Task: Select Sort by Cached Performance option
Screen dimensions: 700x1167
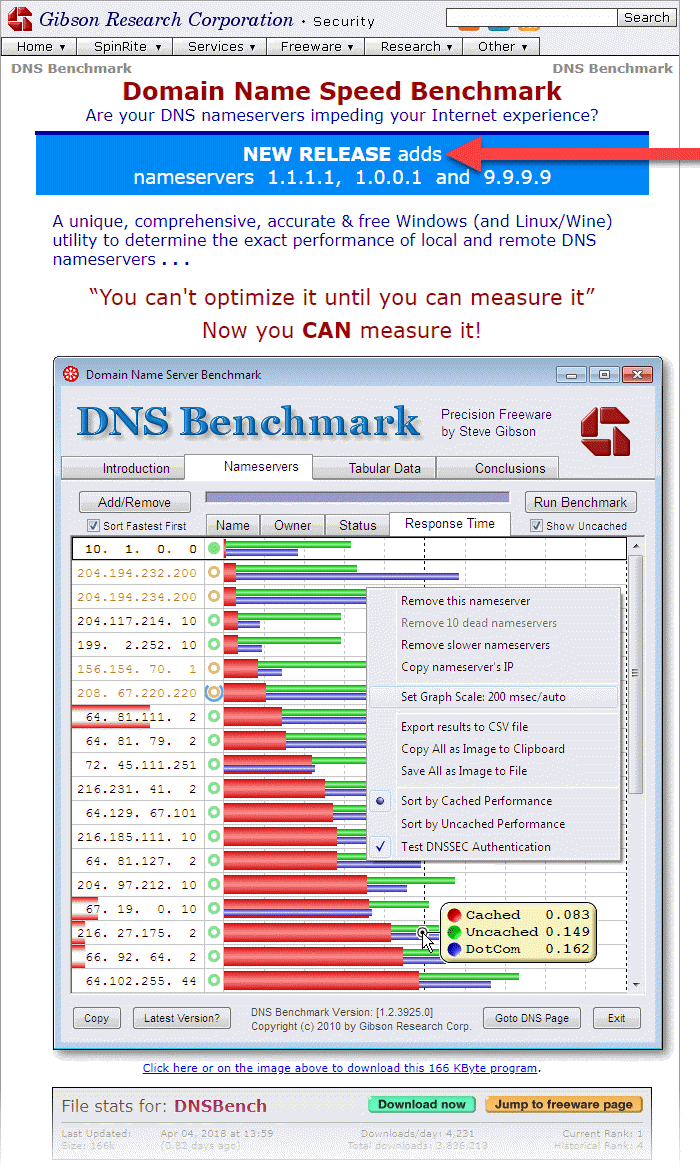Action: point(476,801)
